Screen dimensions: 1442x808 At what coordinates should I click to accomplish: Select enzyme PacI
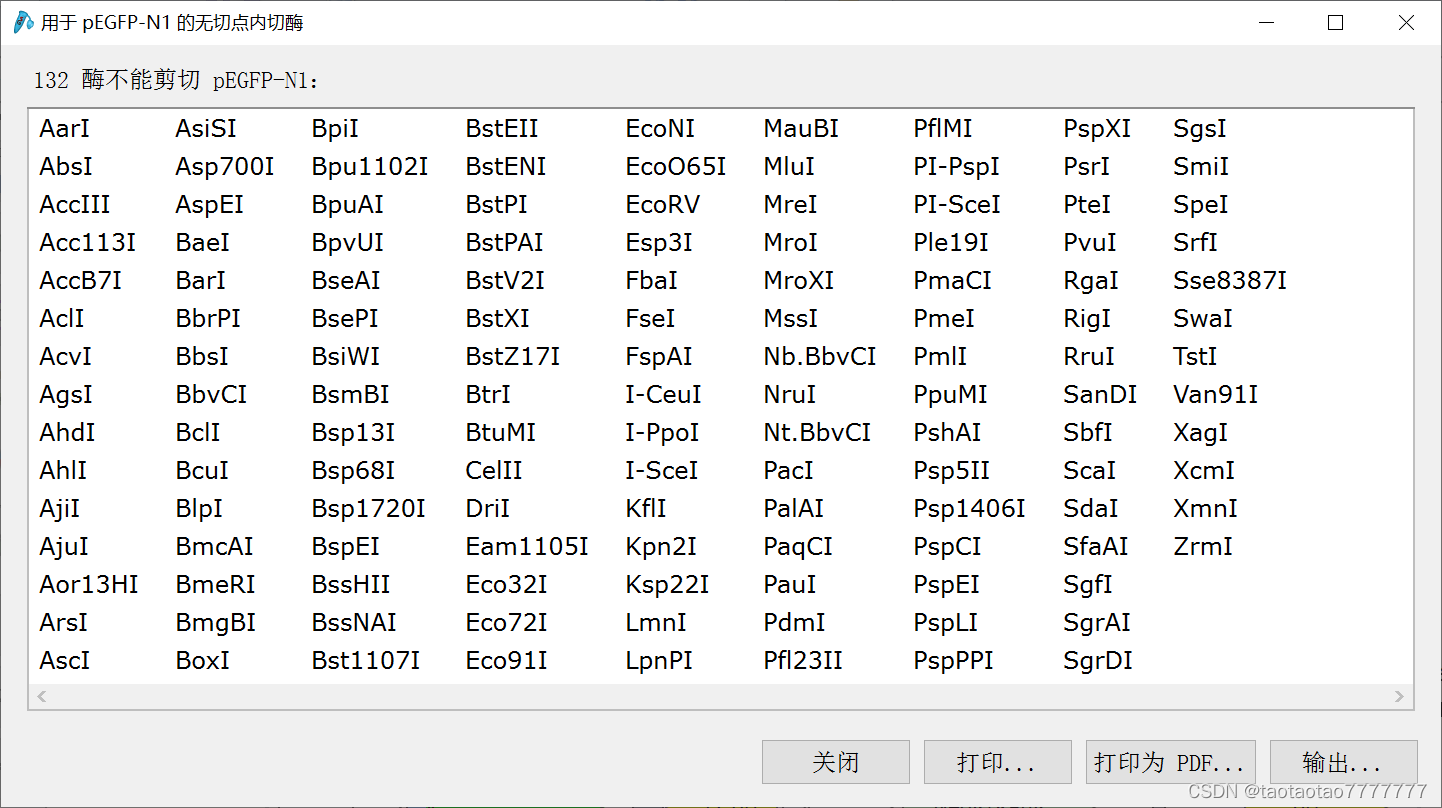coord(788,471)
